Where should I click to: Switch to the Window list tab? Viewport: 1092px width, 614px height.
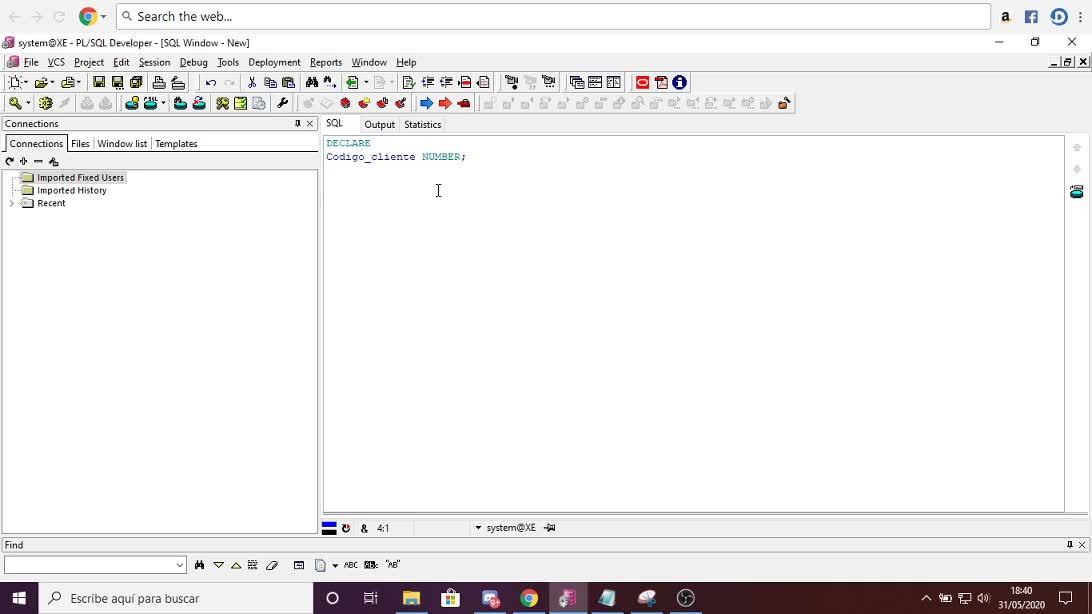tap(122, 143)
